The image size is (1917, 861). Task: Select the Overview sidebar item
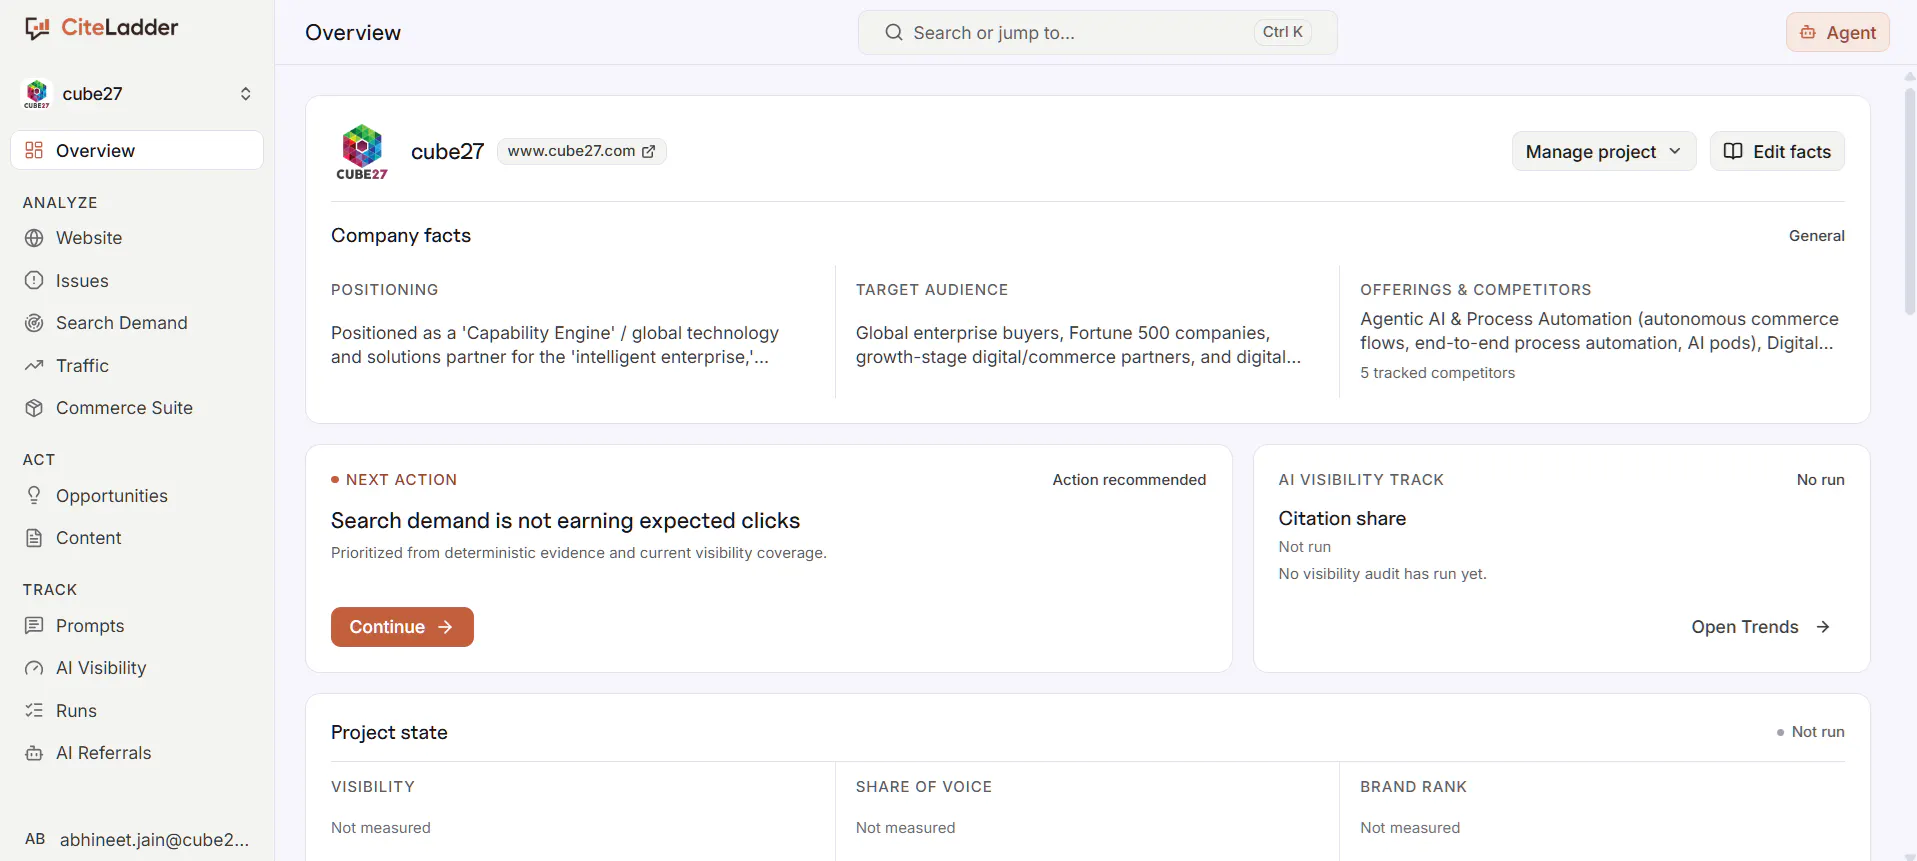click(137, 150)
